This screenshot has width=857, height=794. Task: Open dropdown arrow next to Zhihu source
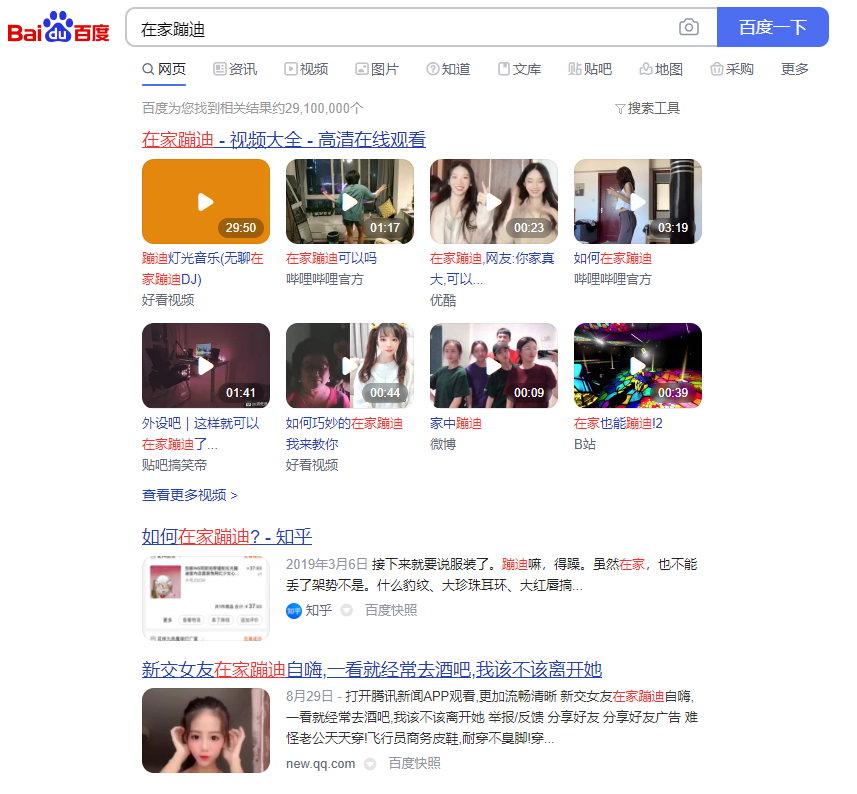(x=347, y=610)
